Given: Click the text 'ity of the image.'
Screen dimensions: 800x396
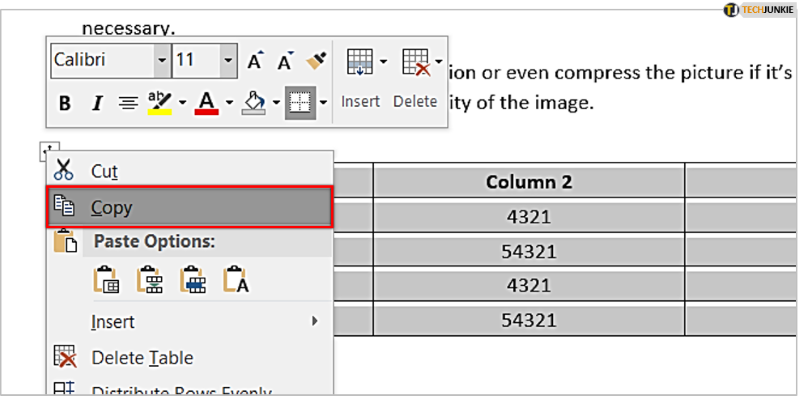Looking at the screenshot, I should pos(521,104).
